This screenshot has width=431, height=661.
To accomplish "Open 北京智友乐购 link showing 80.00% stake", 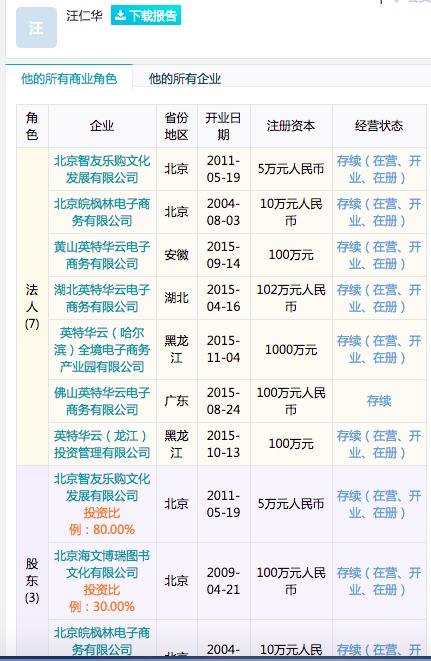I will click(x=102, y=487).
